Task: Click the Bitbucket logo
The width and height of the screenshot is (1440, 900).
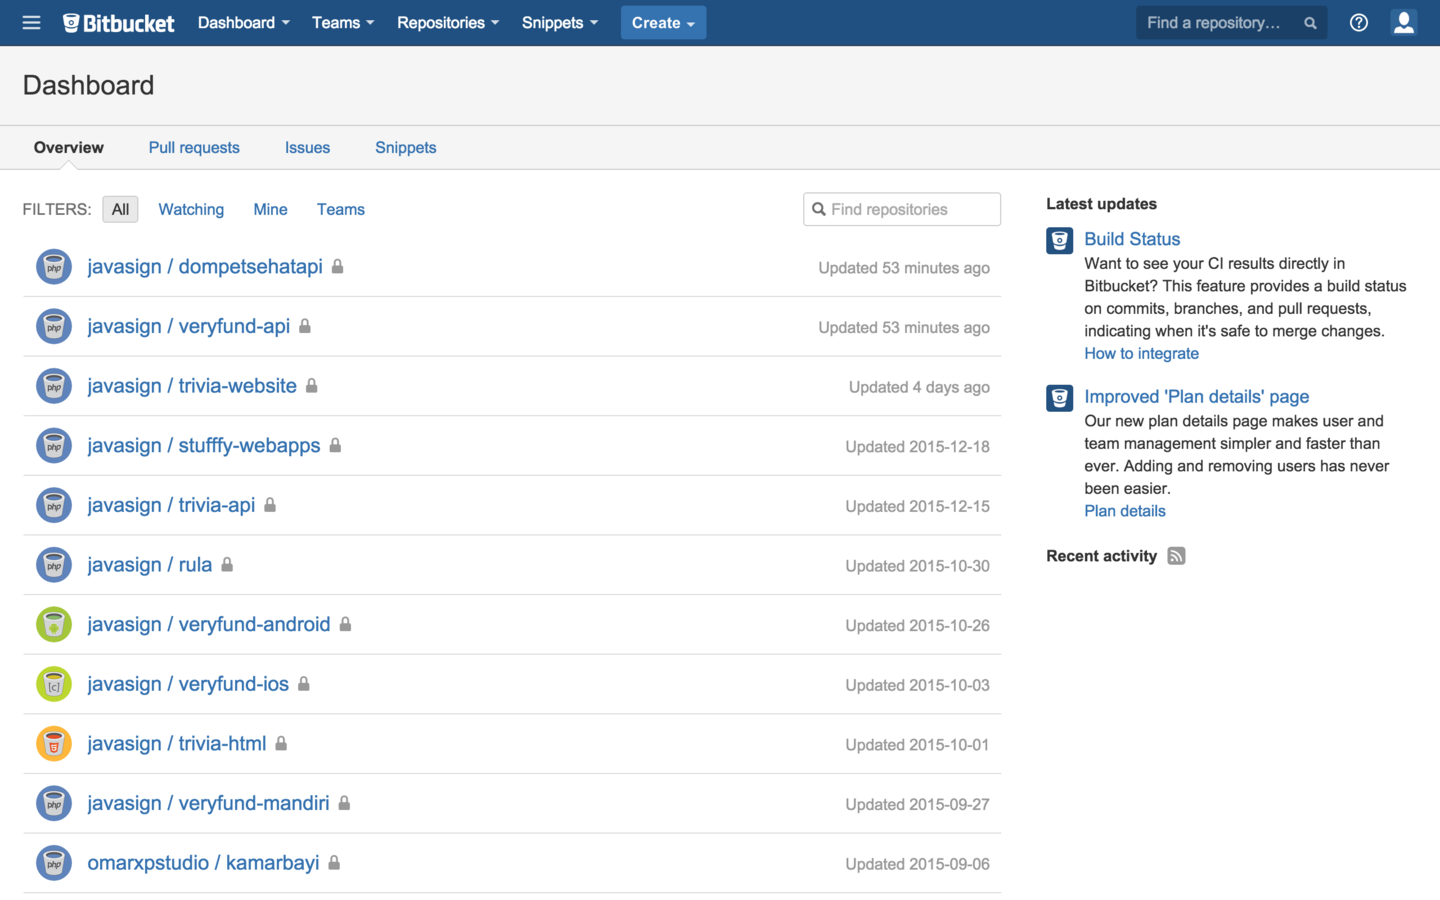Action: click(x=118, y=23)
